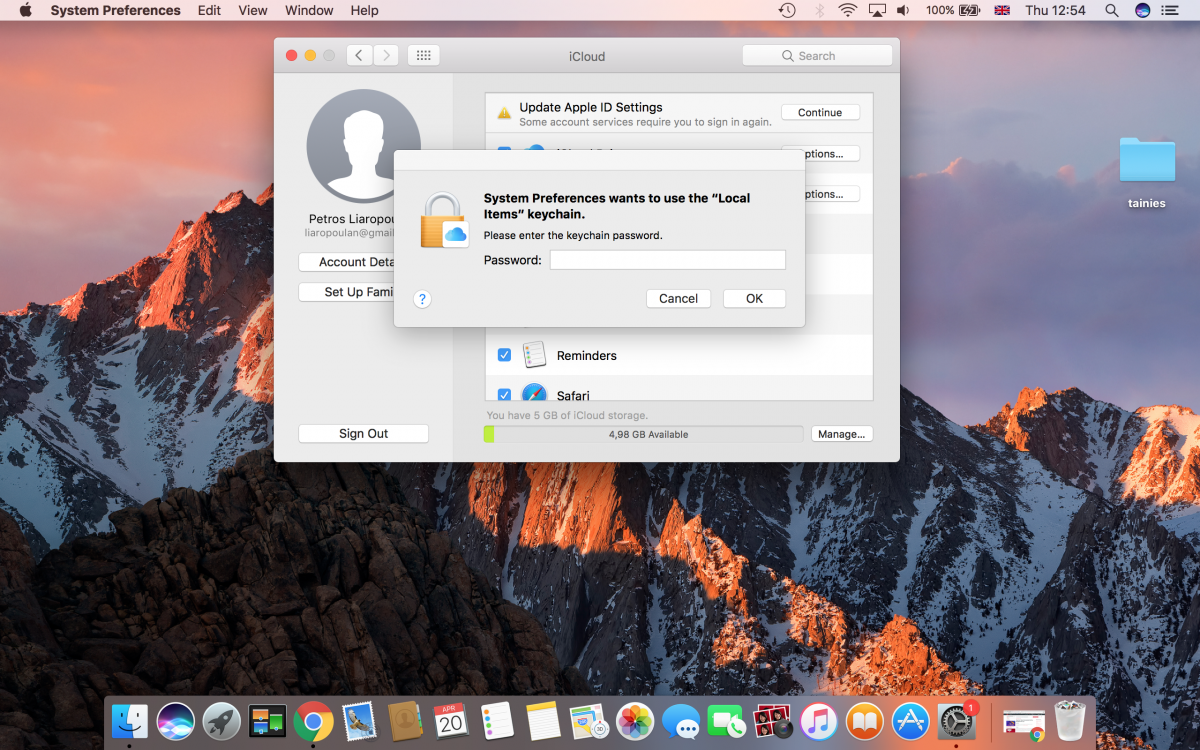Open Messages app in the Dock

pos(681,721)
